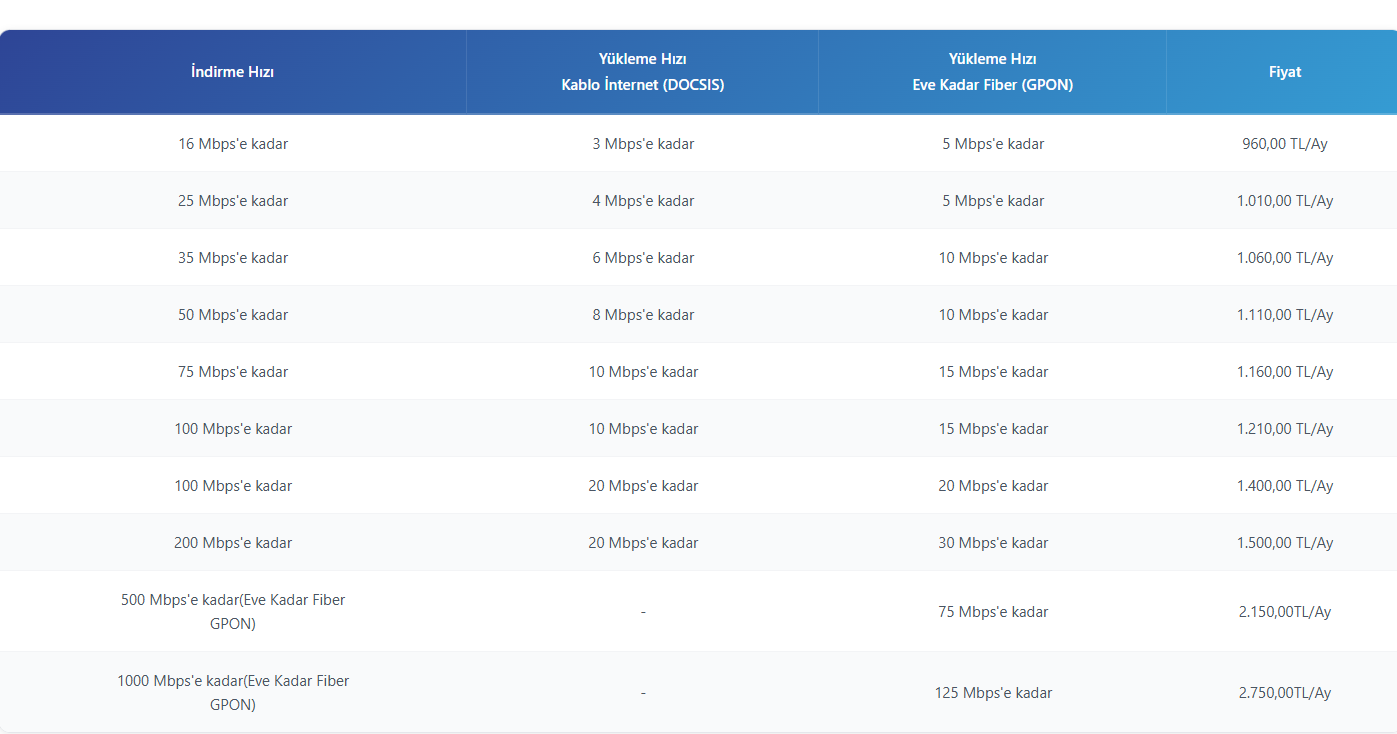Pick GPON 10 Mbps cell in 50 Mbps row
1397x734 pixels.
point(993,315)
